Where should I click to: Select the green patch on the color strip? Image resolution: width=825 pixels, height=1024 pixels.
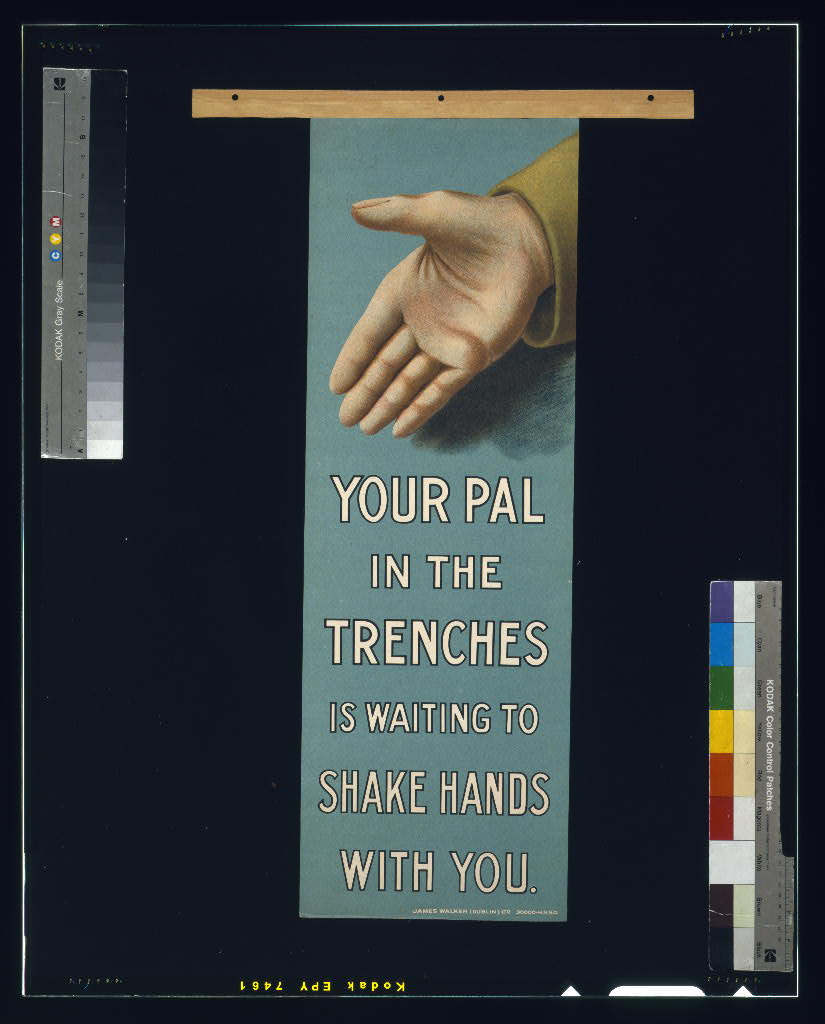pos(722,687)
